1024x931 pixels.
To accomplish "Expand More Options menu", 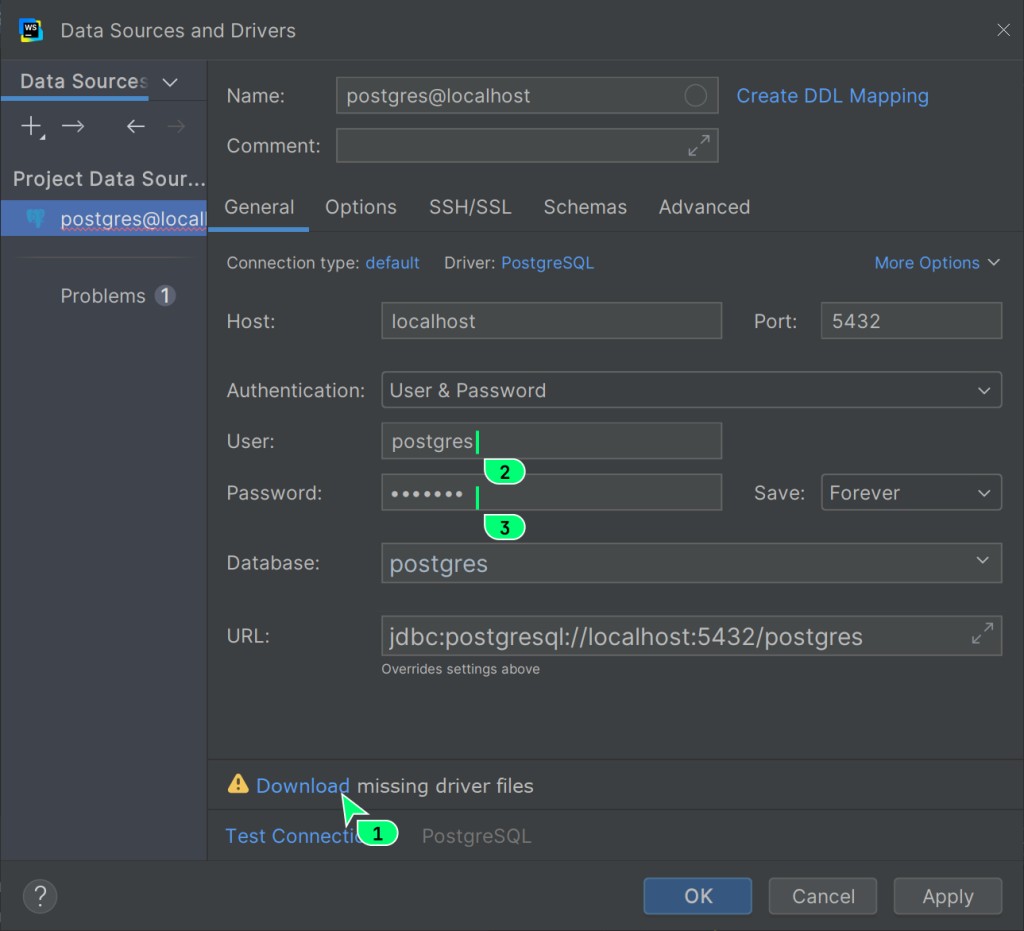I will click(936, 263).
